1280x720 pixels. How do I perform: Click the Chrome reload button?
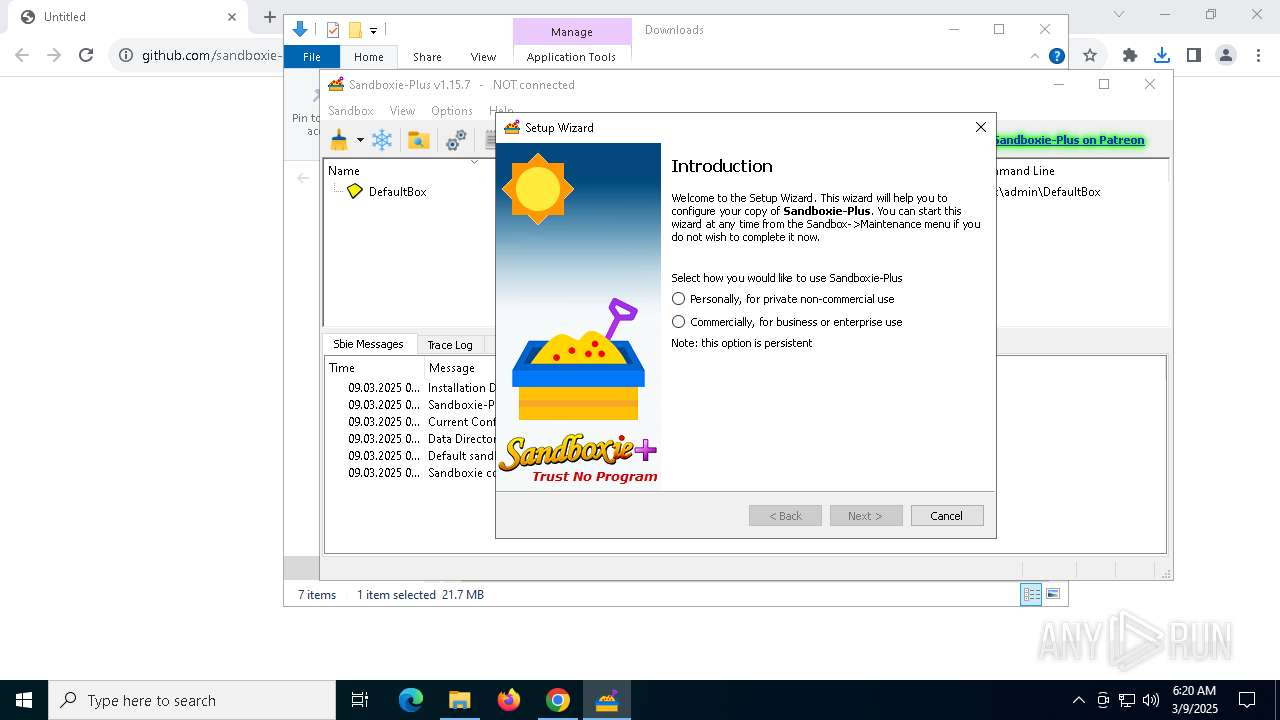[x=86, y=55]
